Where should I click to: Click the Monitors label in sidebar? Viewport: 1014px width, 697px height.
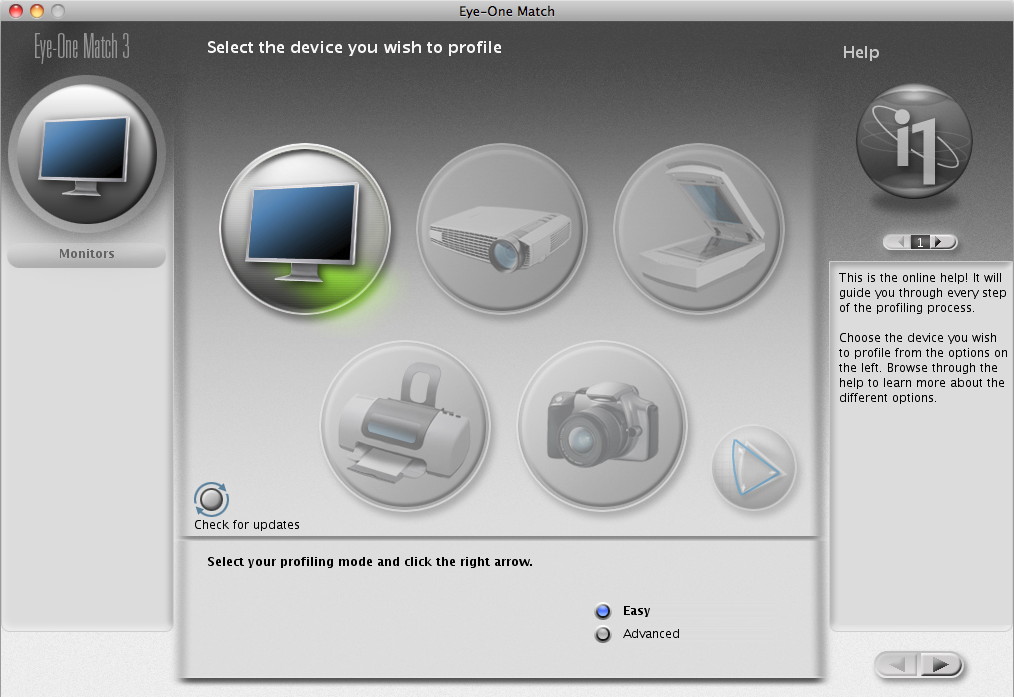[87, 253]
